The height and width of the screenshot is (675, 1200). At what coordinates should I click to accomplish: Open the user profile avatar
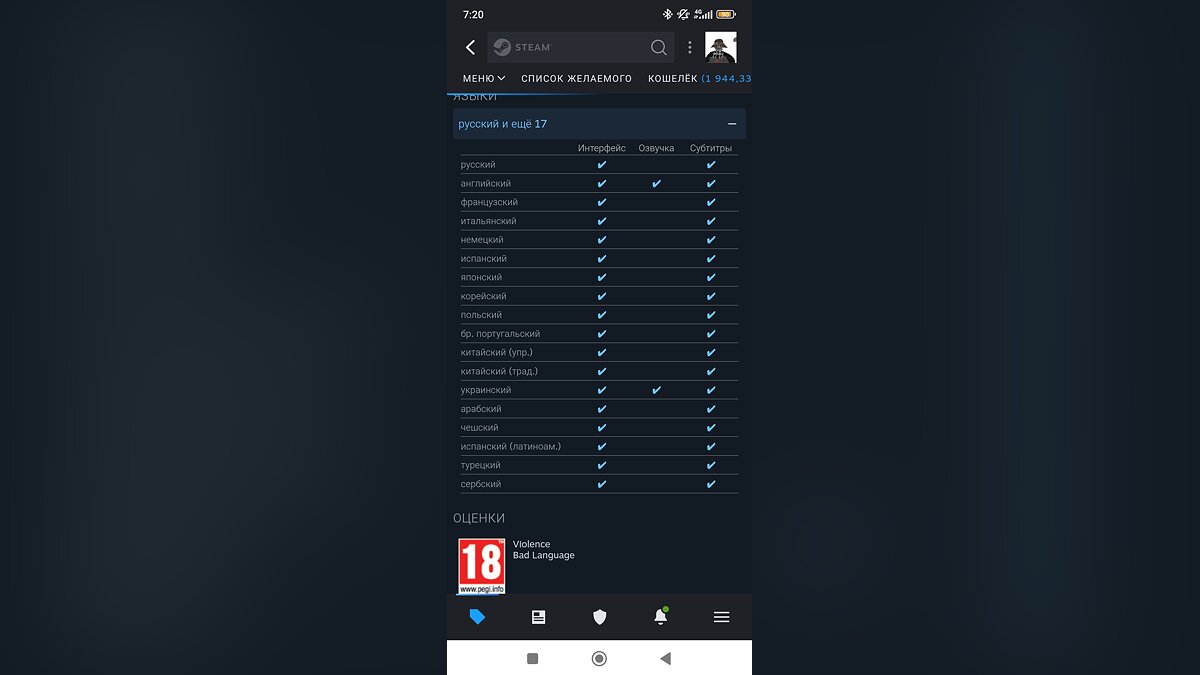point(720,47)
